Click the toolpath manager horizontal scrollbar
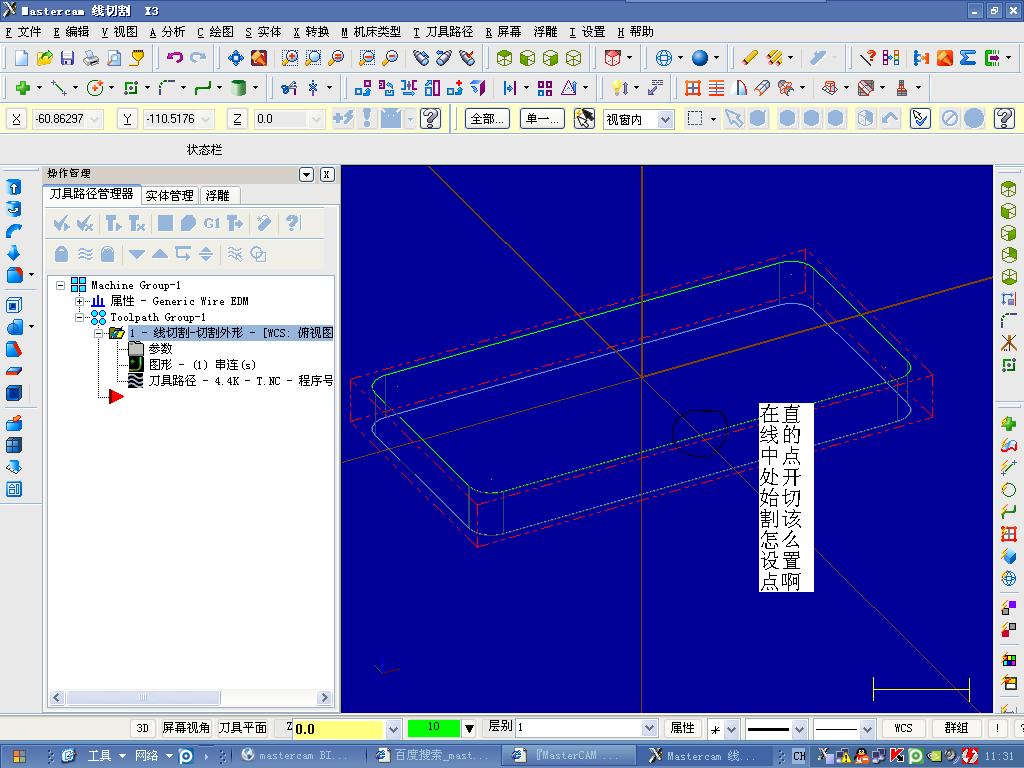This screenshot has height=768, width=1024. click(x=191, y=697)
